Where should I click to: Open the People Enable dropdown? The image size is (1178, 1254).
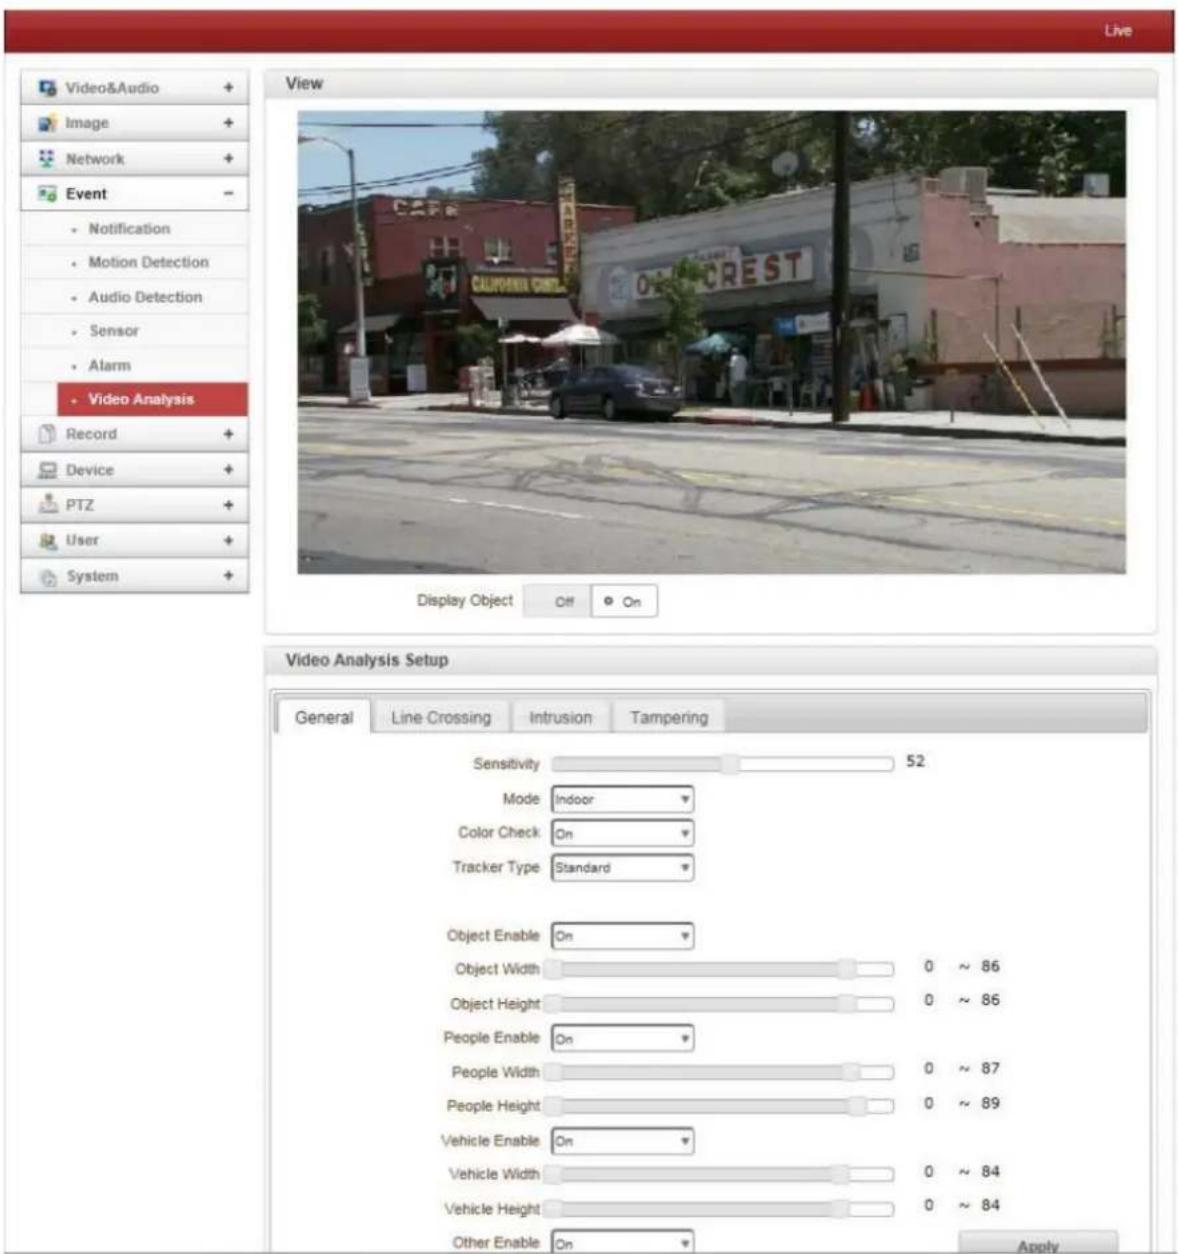[x=622, y=1039]
